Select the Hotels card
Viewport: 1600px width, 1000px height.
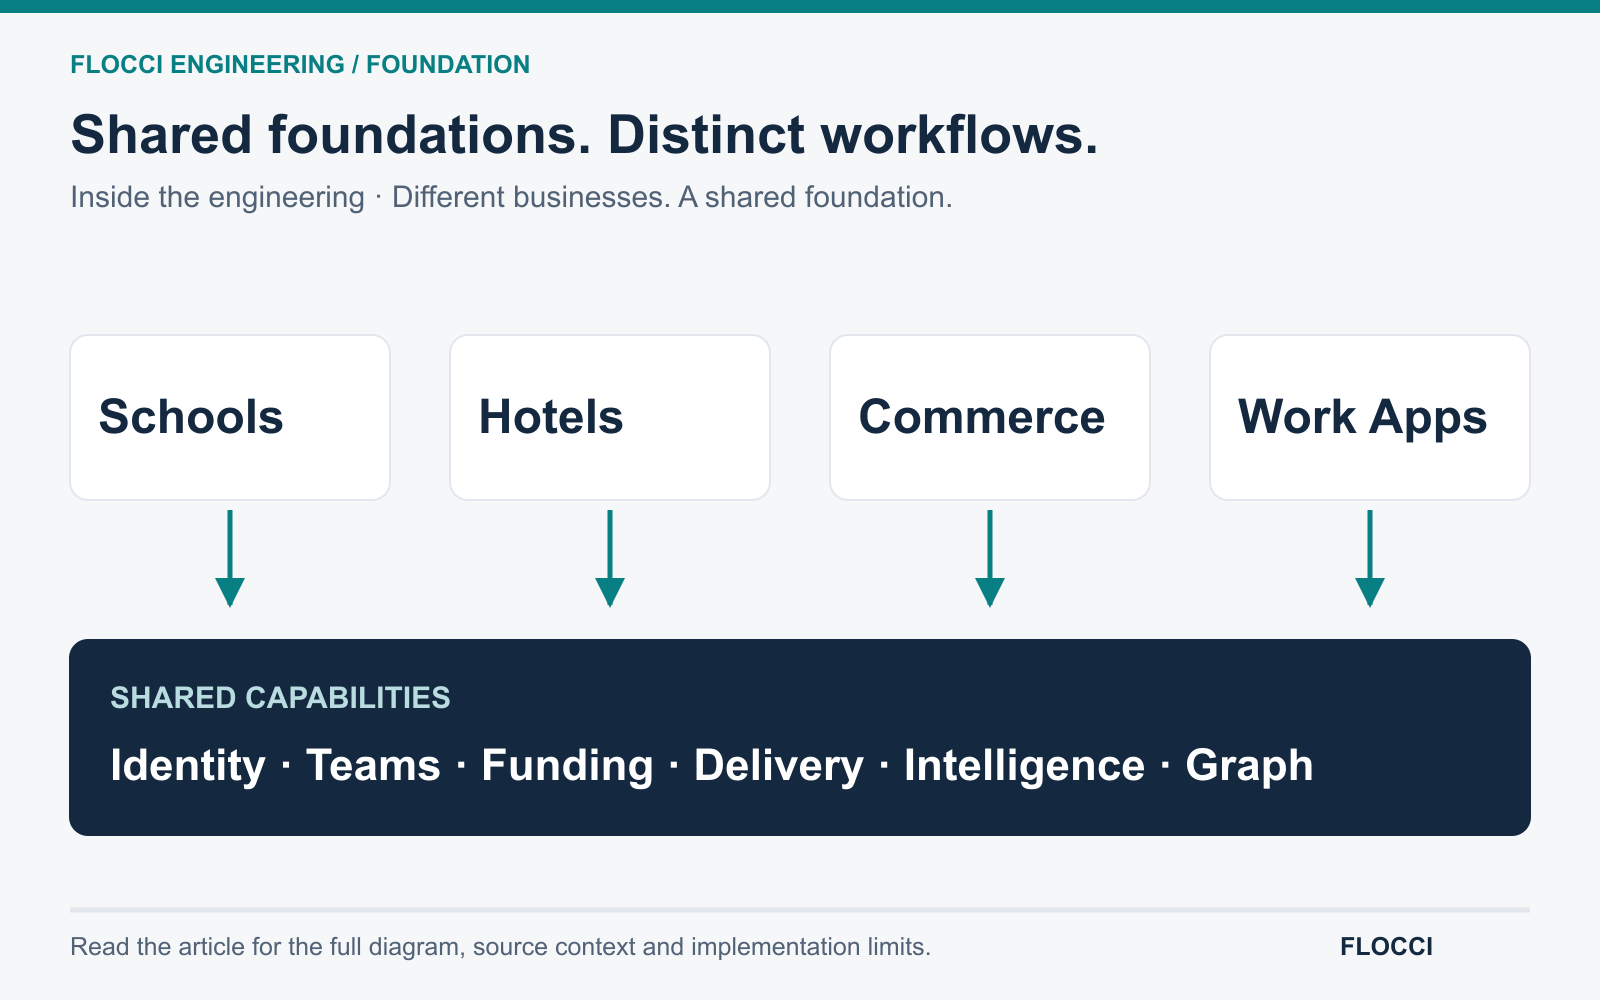(610, 417)
